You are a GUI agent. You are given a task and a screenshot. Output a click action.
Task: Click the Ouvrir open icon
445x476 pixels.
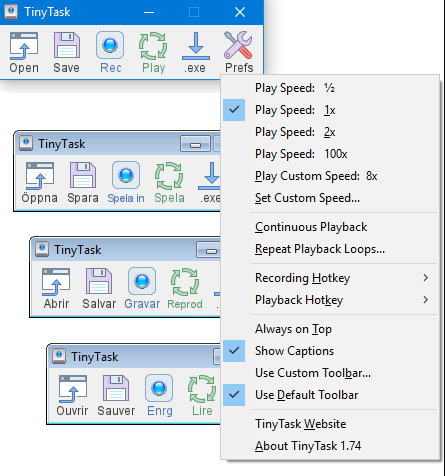tap(73, 389)
